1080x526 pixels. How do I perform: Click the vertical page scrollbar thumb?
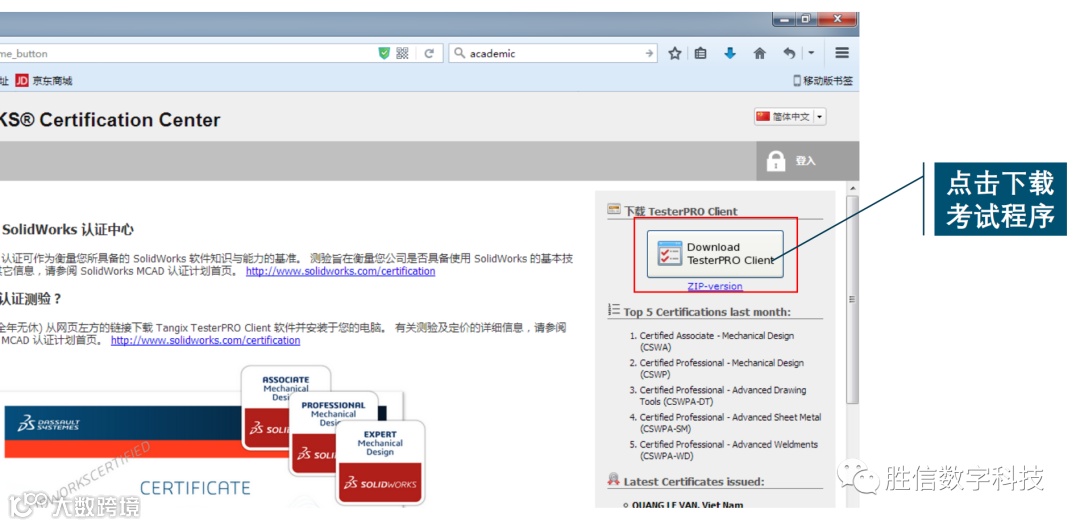[x=852, y=299]
